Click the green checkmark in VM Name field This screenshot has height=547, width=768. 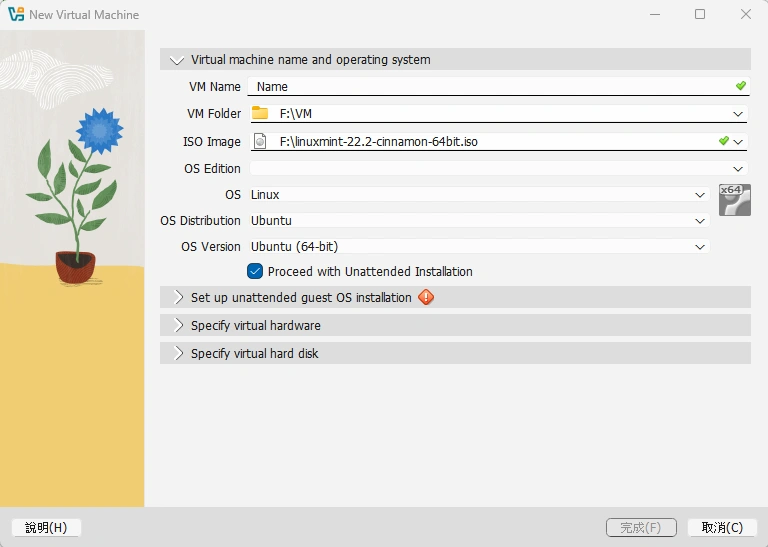point(740,87)
